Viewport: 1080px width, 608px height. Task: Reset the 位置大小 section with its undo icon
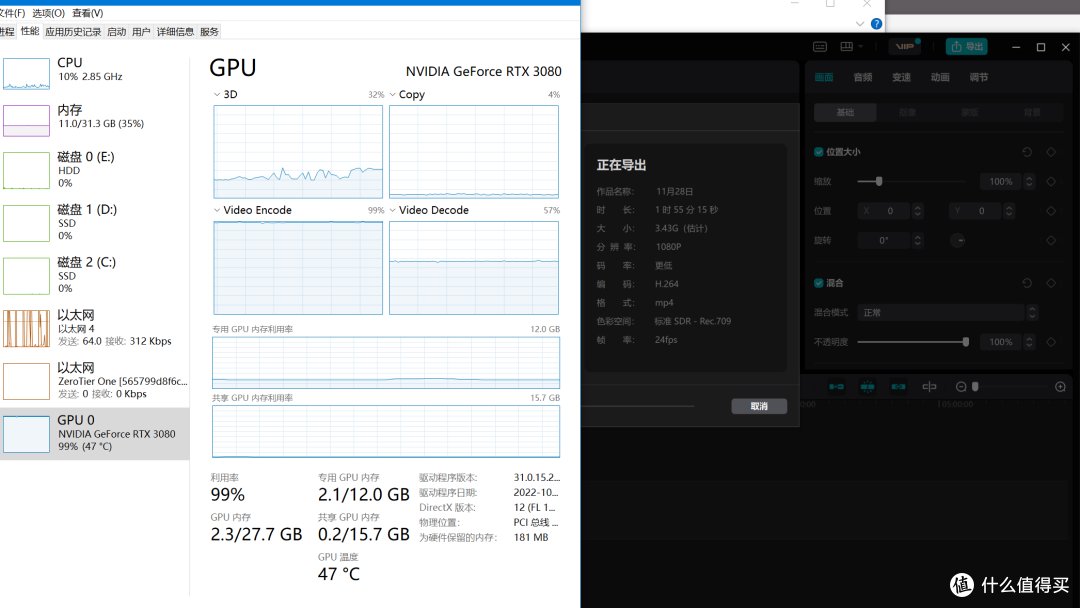pos(1027,151)
